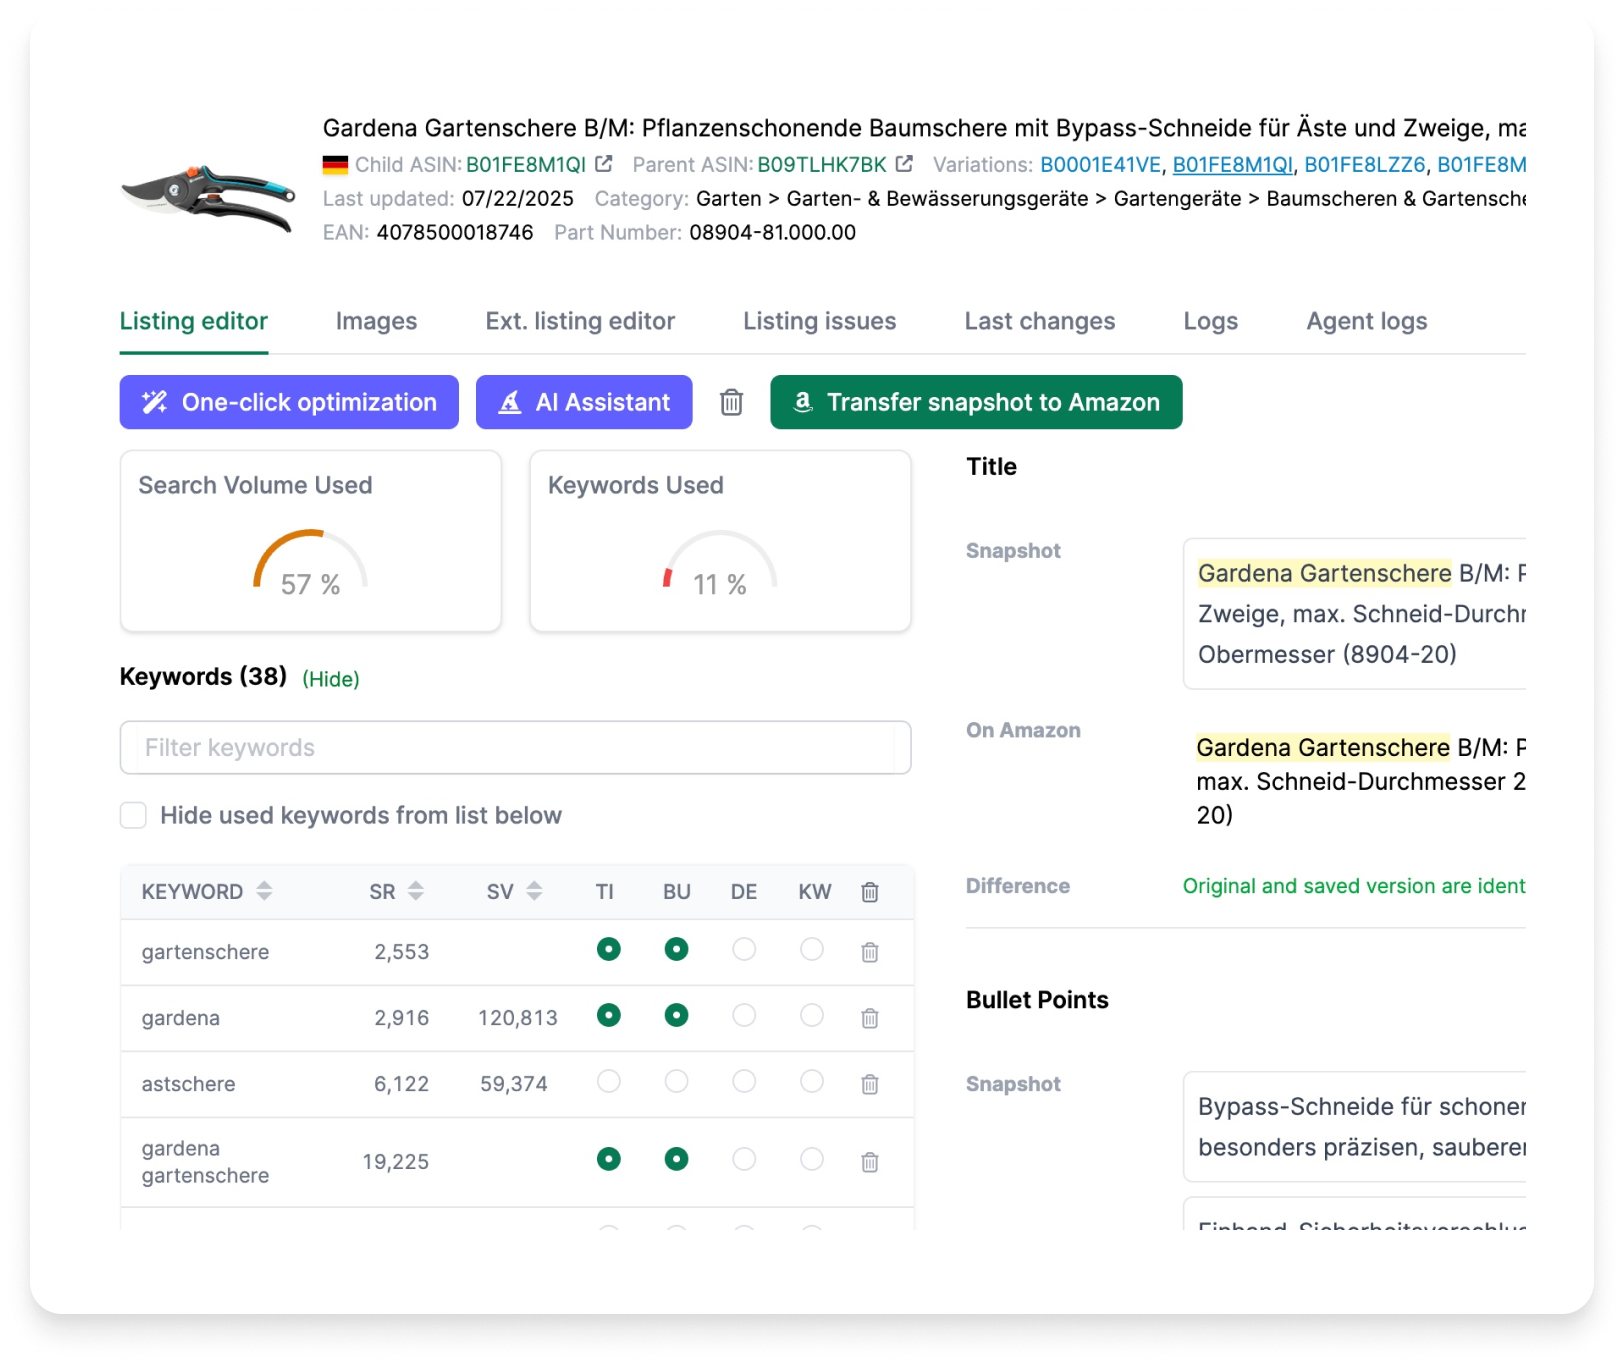
Task: Click SV value 120,813
Action: pyautogui.click(x=518, y=1018)
